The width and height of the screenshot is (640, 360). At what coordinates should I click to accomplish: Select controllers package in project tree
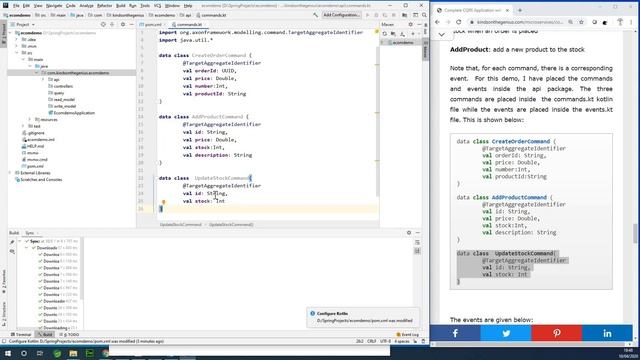(60, 86)
